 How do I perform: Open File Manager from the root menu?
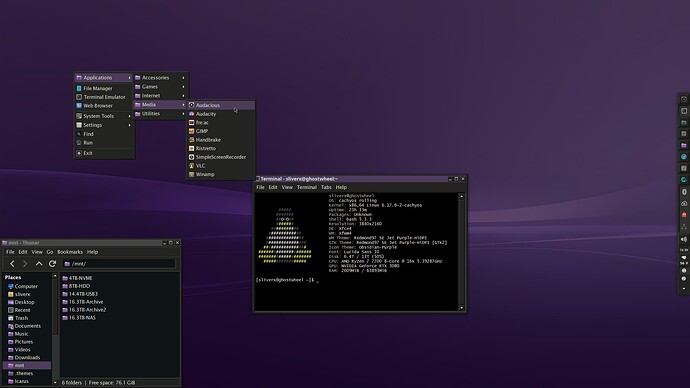pyautogui.click(x=104, y=88)
